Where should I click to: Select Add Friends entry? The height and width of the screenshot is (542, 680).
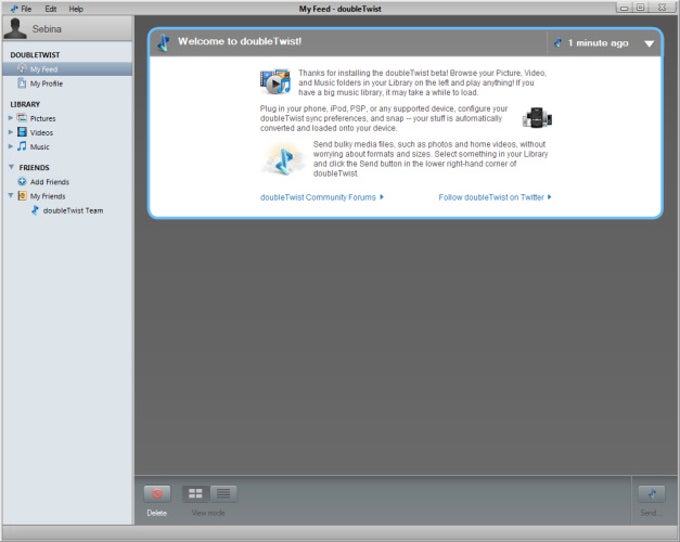pos(67,182)
